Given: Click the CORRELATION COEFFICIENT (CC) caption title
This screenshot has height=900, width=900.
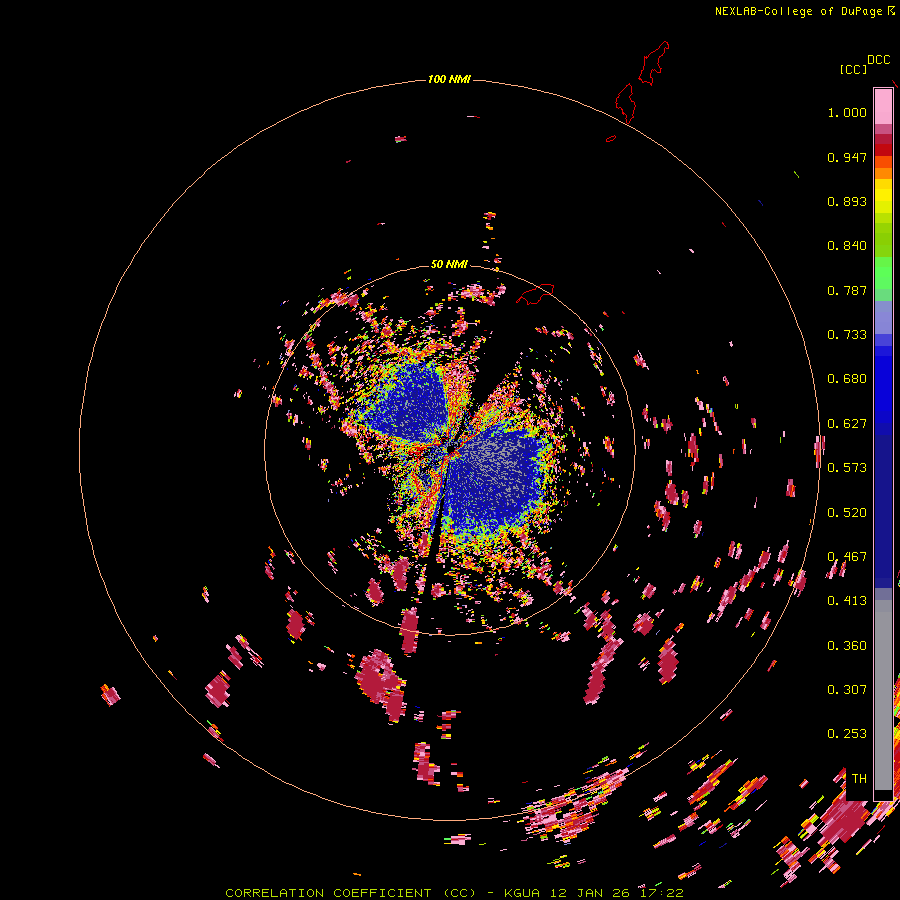Looking at the screenshot, I should pos(350,893).
